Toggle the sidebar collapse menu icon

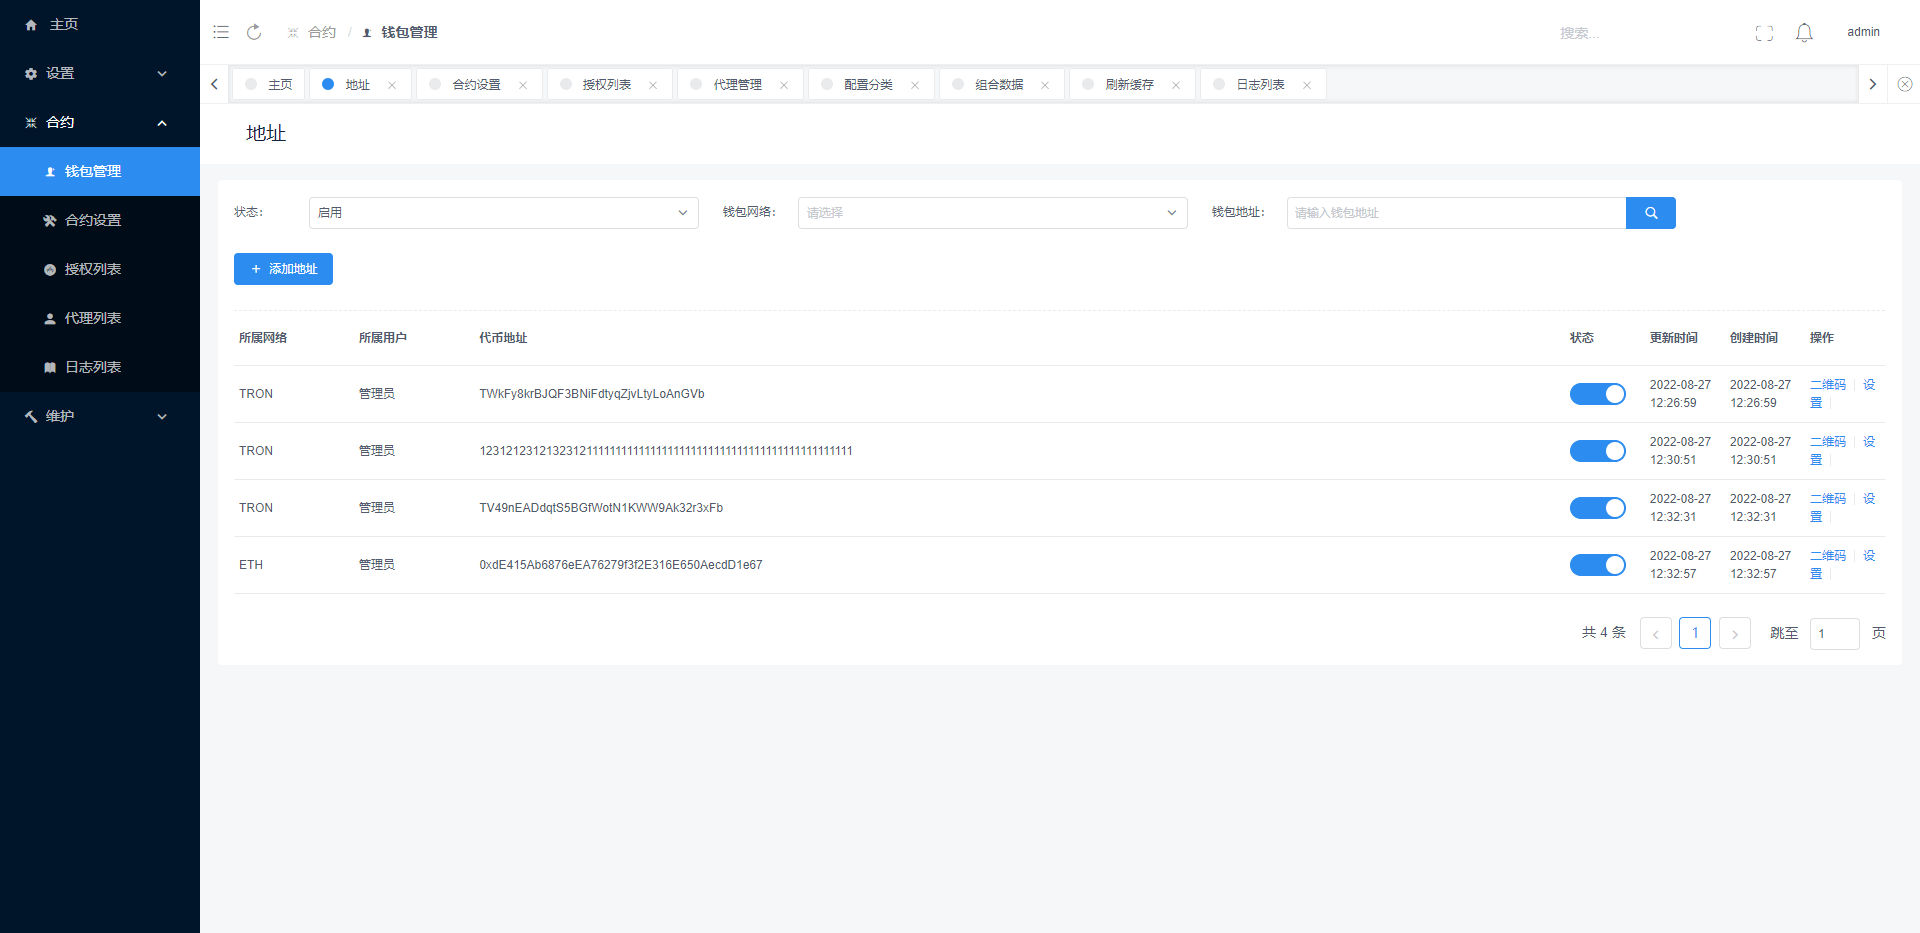point(221,32)
